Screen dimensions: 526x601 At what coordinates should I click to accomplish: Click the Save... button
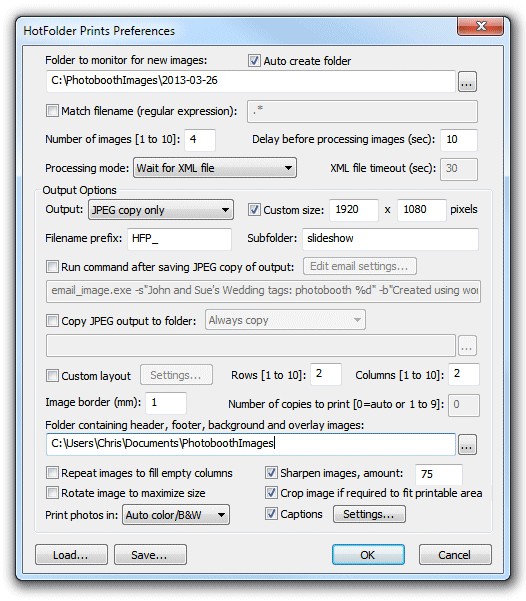[x=150, y=555]
